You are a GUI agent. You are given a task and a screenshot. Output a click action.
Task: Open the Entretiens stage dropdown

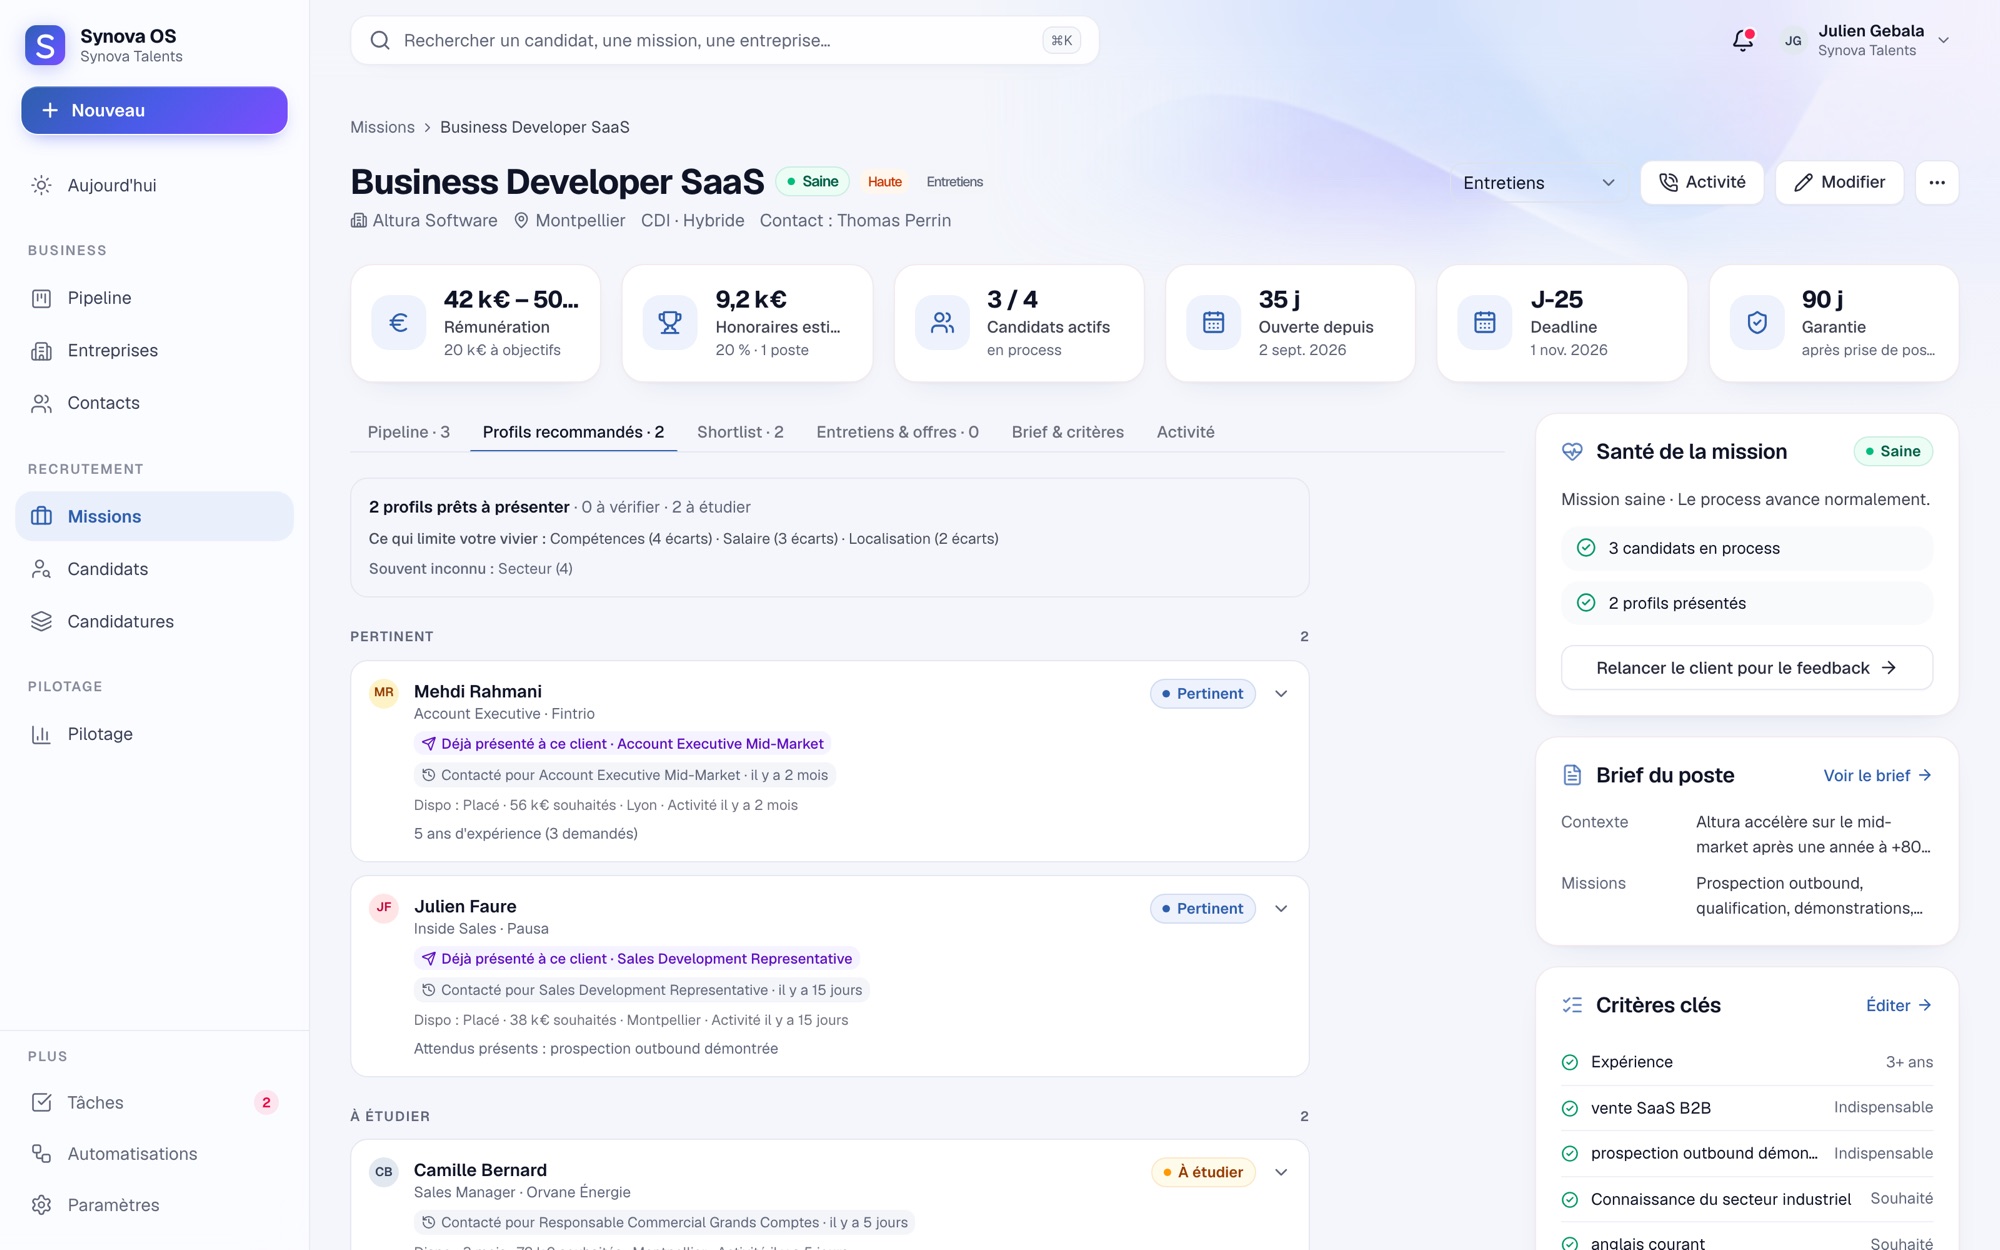(1538, 183)
